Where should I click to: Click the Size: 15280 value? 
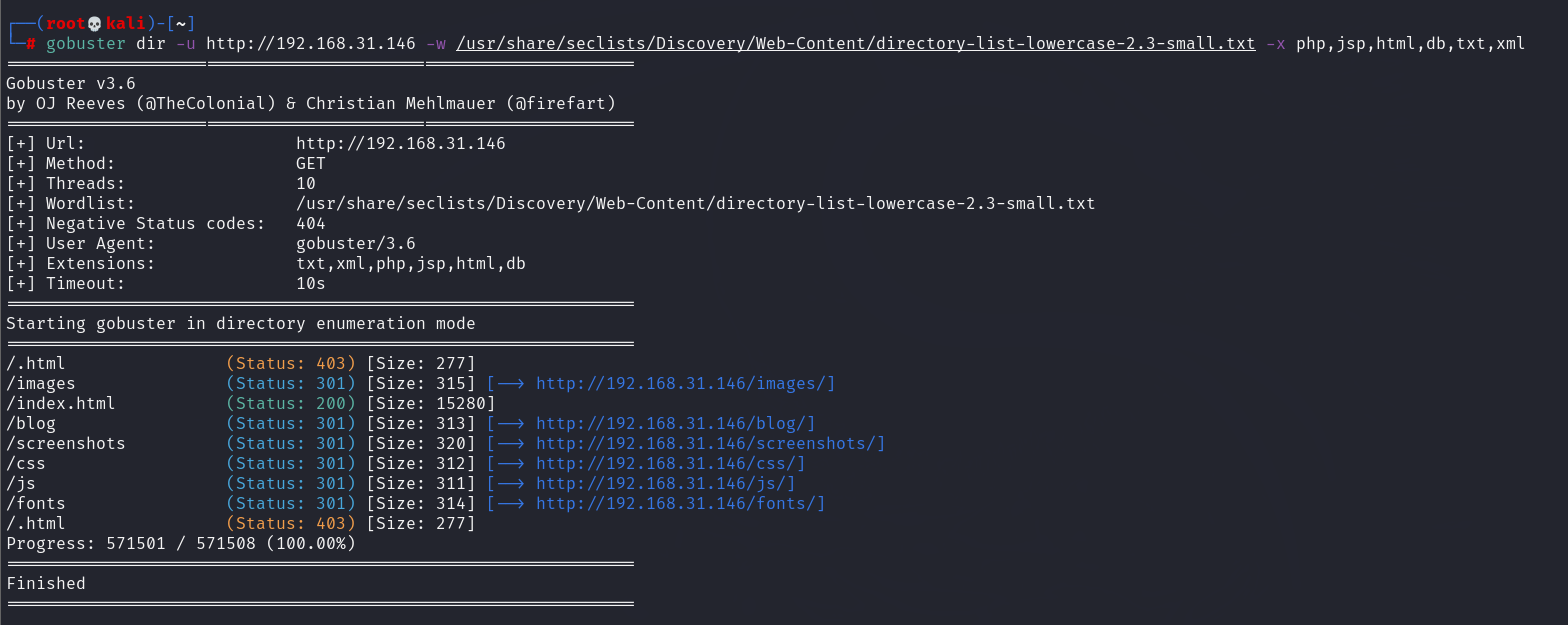(431, 403)
